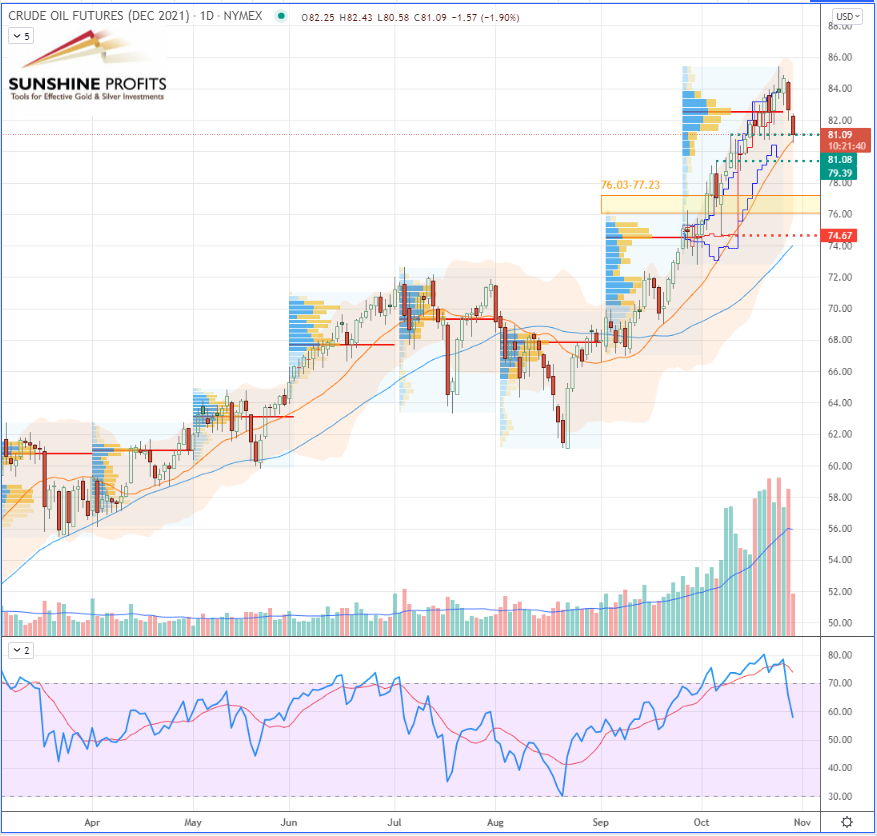Click the 1D interval label
Viewport: 877px width, 836px height.
(x=207, y=16)
